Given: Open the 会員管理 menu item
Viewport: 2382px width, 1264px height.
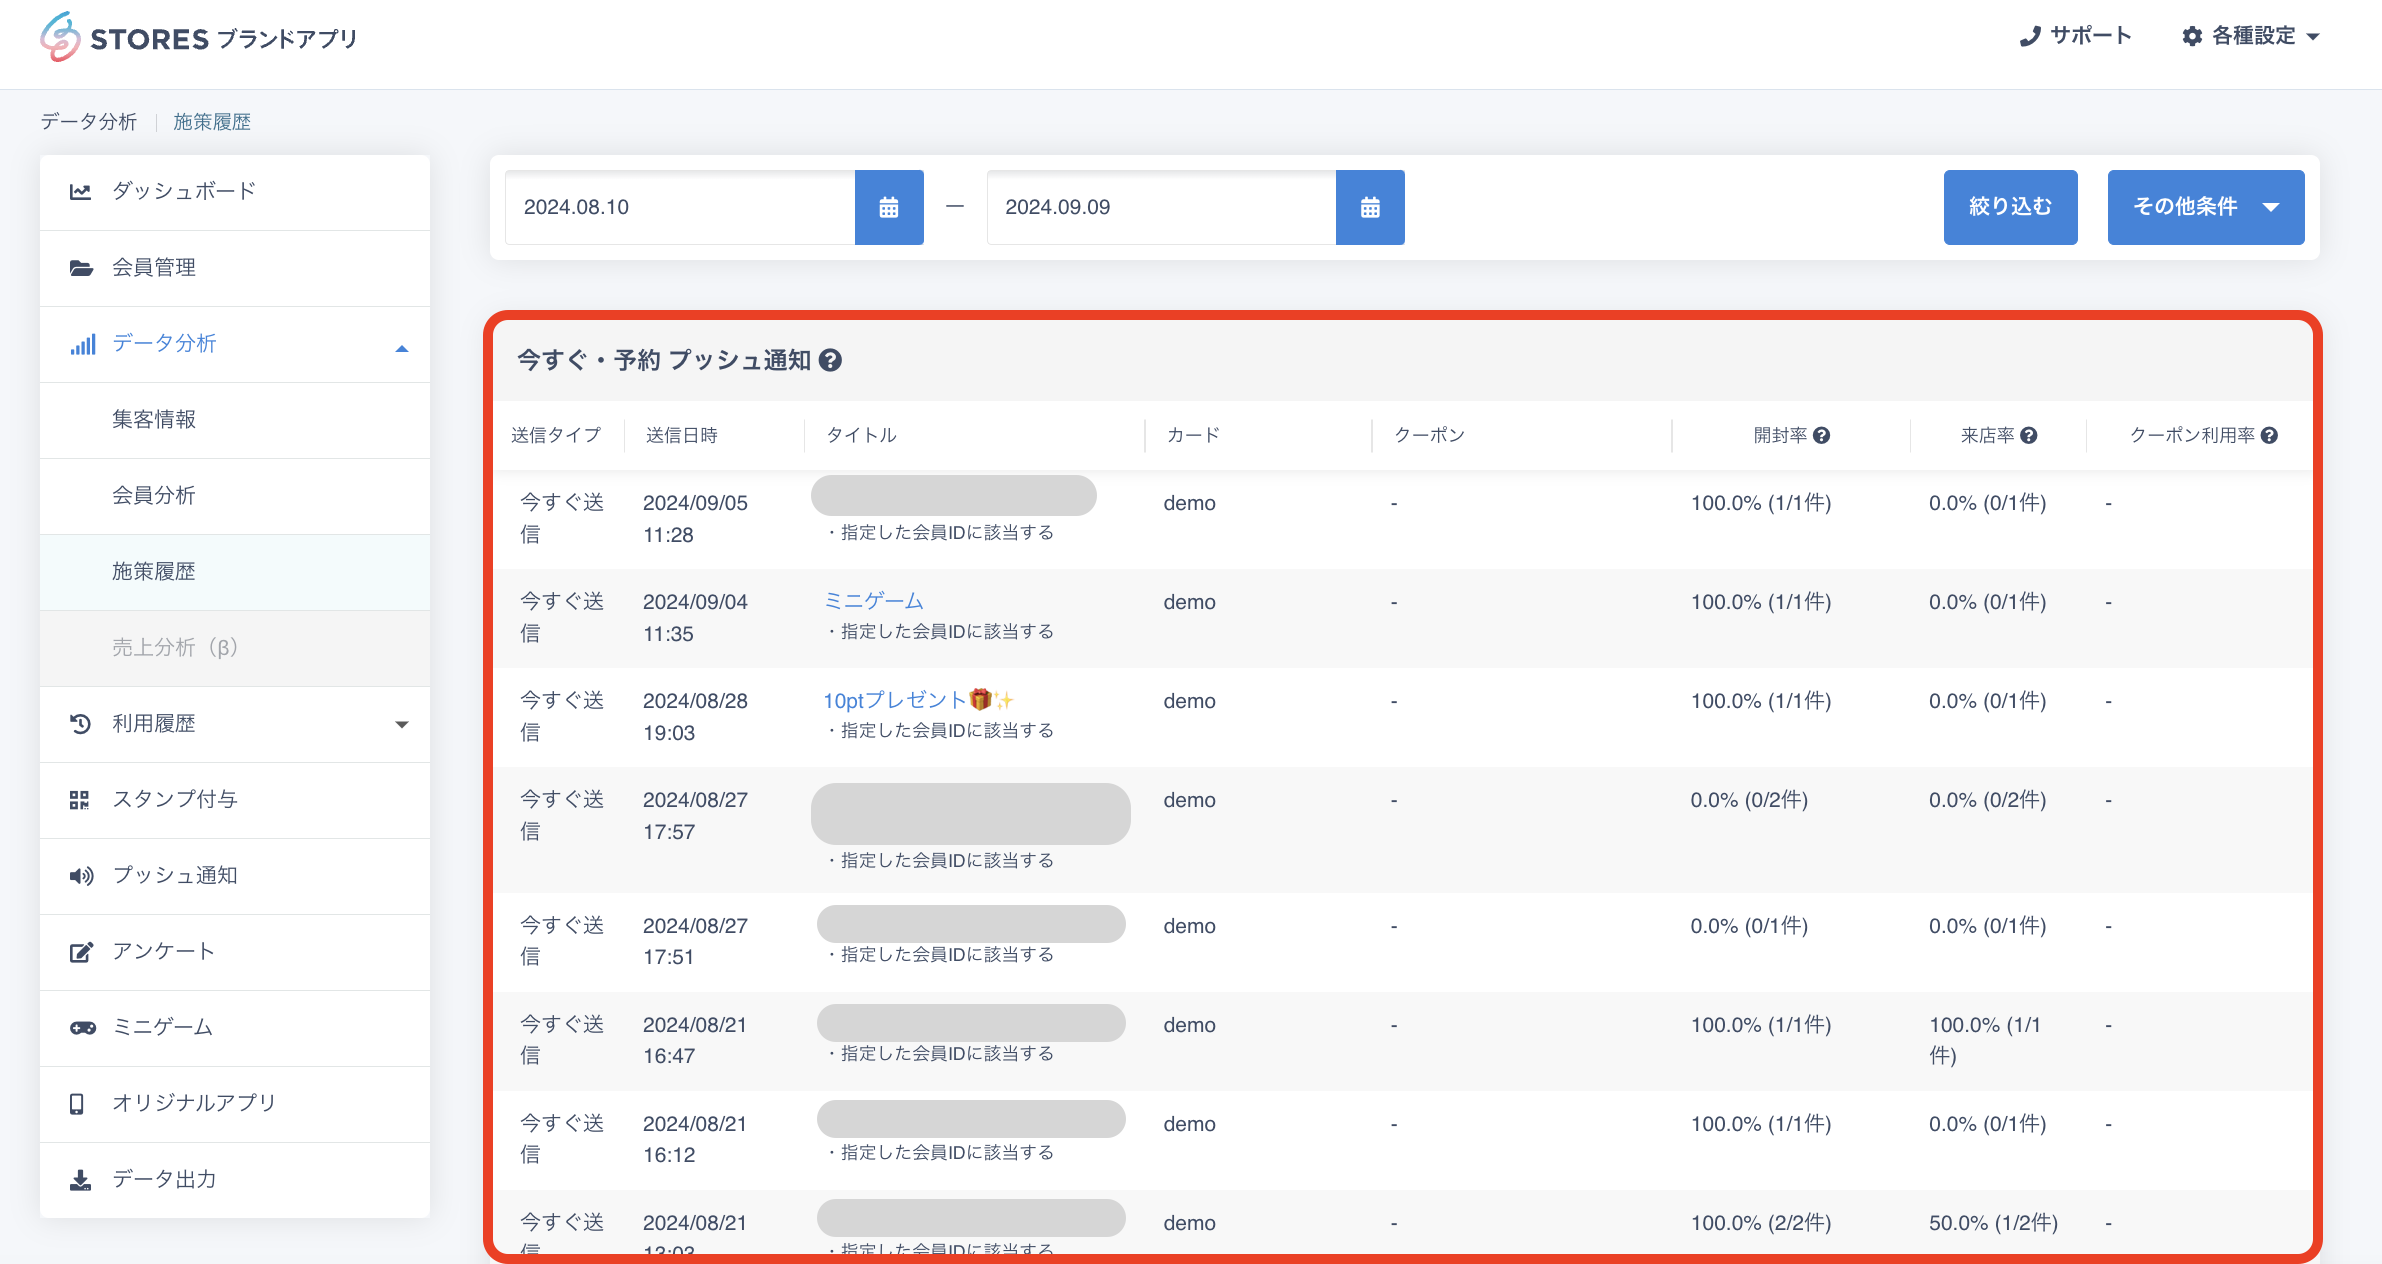Looking at the screenshot, I should (235, 268).
